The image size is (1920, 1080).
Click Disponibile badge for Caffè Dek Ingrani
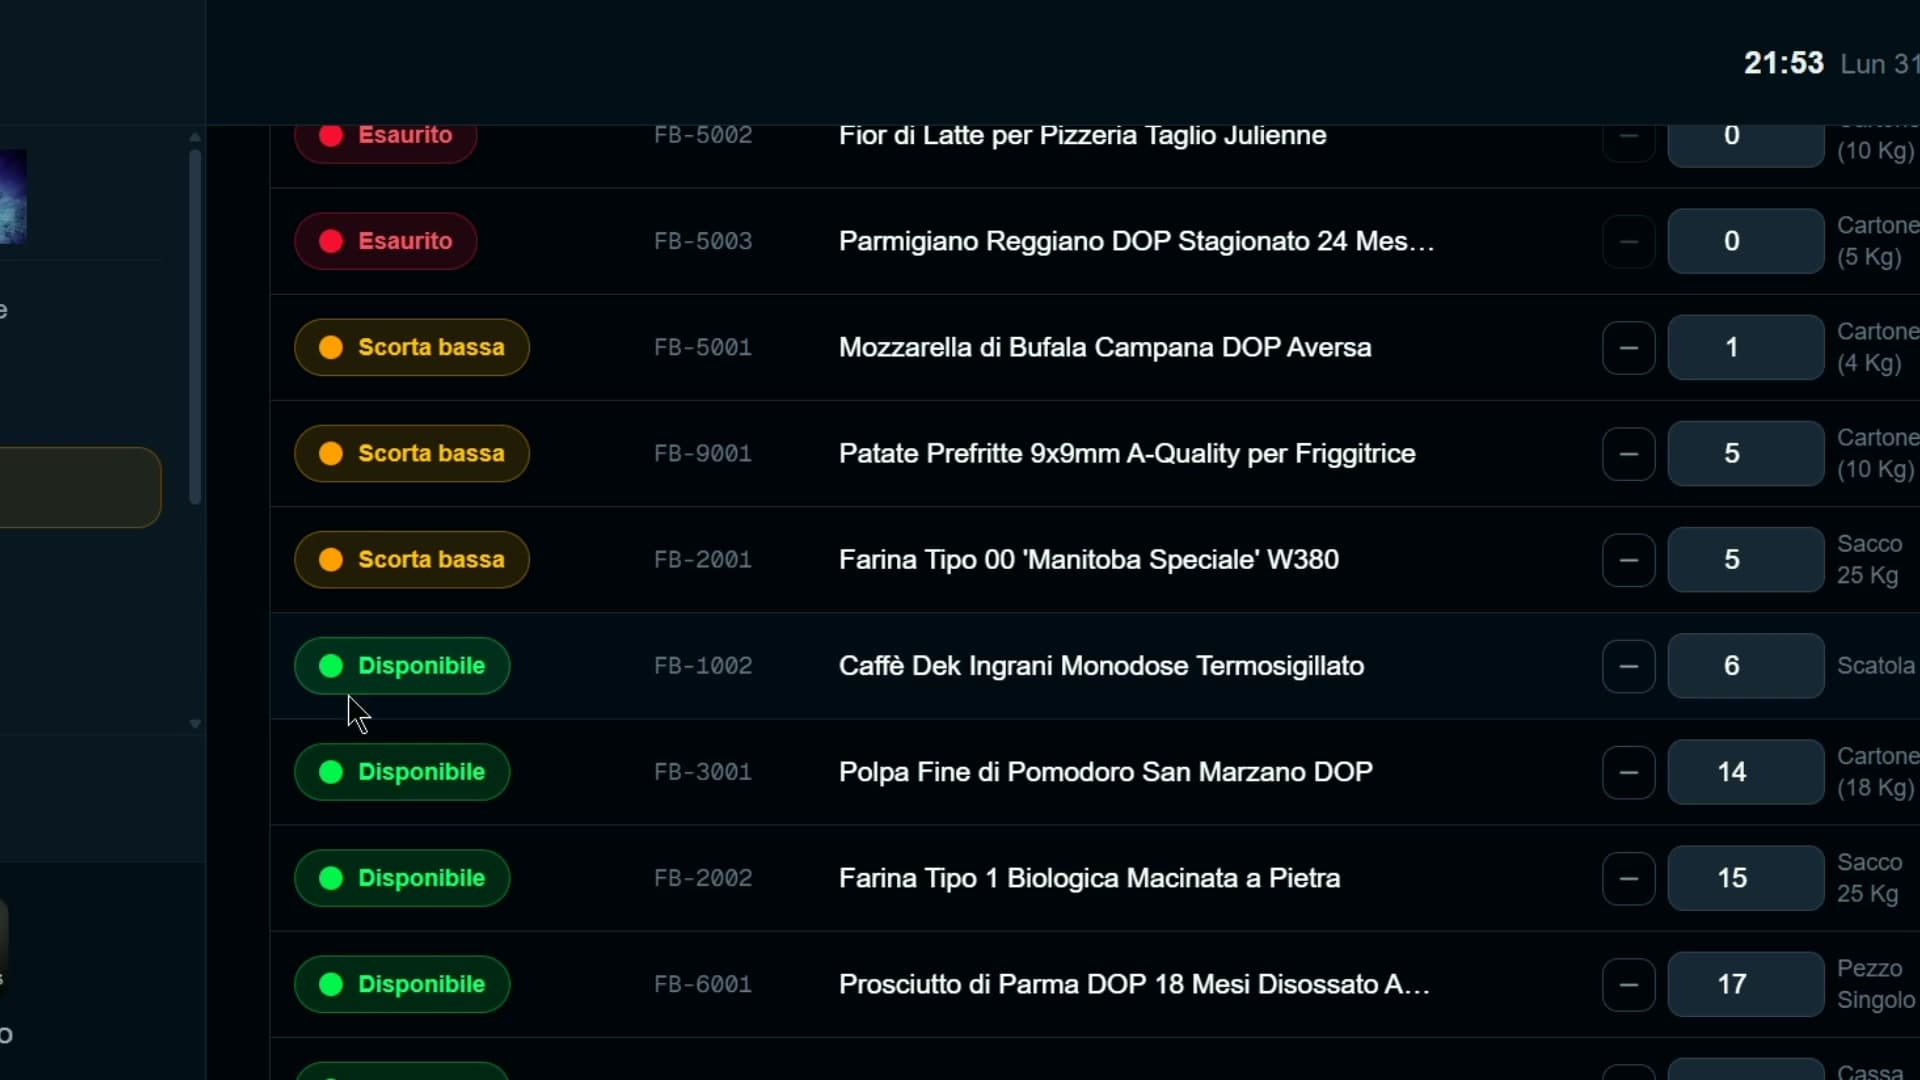[402, 666]
